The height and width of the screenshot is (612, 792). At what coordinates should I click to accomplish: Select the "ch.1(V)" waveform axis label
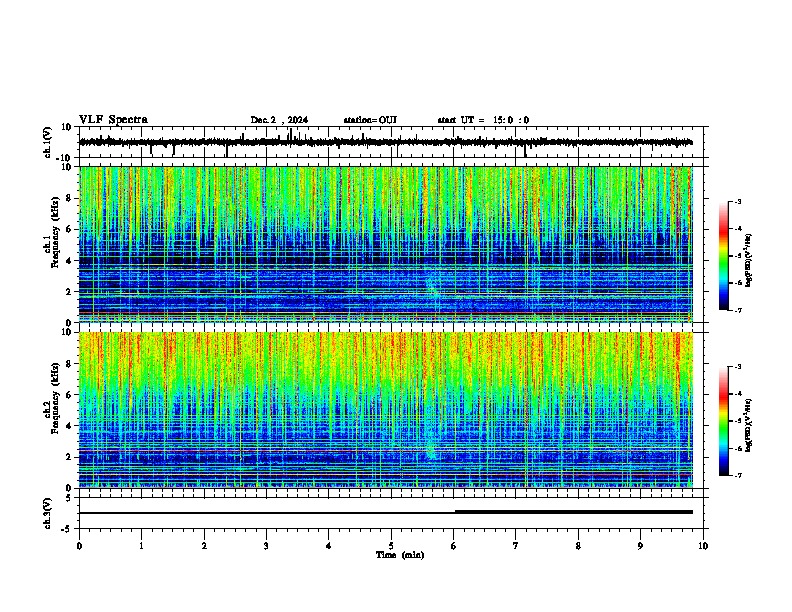pyautogui.click(x=48, y=142)
